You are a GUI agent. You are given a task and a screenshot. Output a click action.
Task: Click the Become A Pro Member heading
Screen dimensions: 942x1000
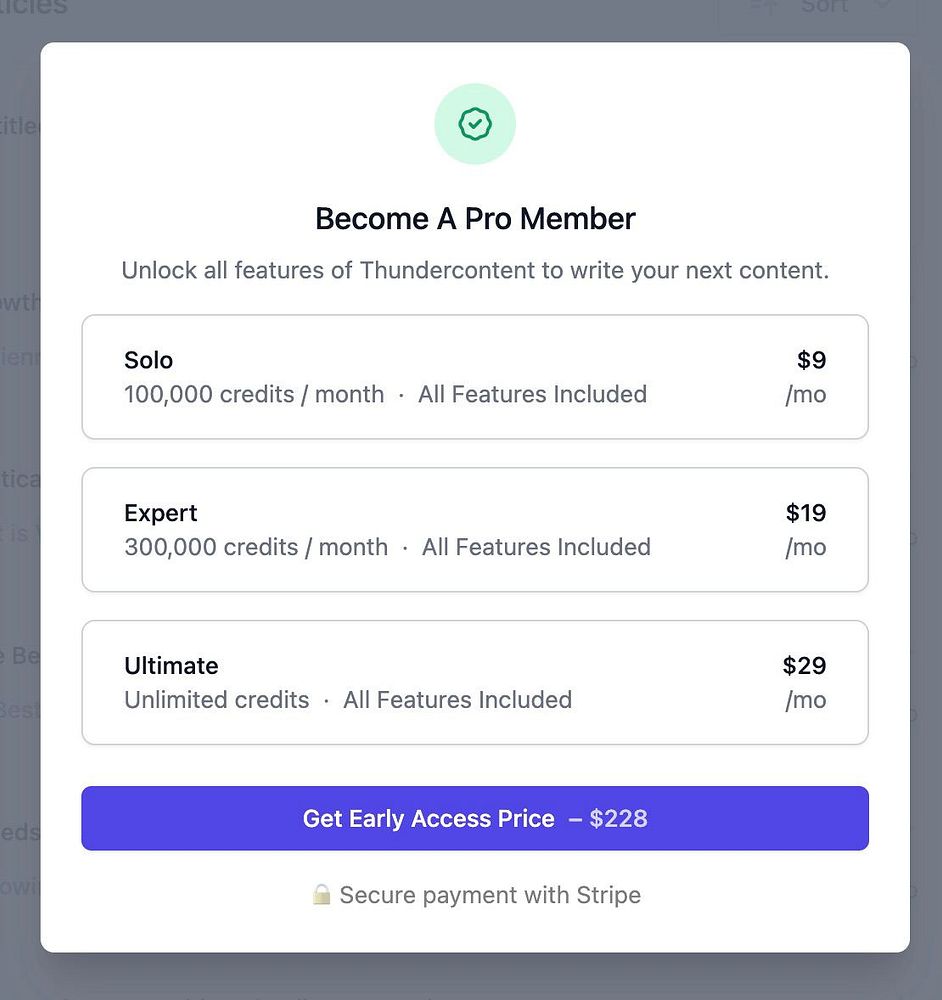(x=475, y=219)
